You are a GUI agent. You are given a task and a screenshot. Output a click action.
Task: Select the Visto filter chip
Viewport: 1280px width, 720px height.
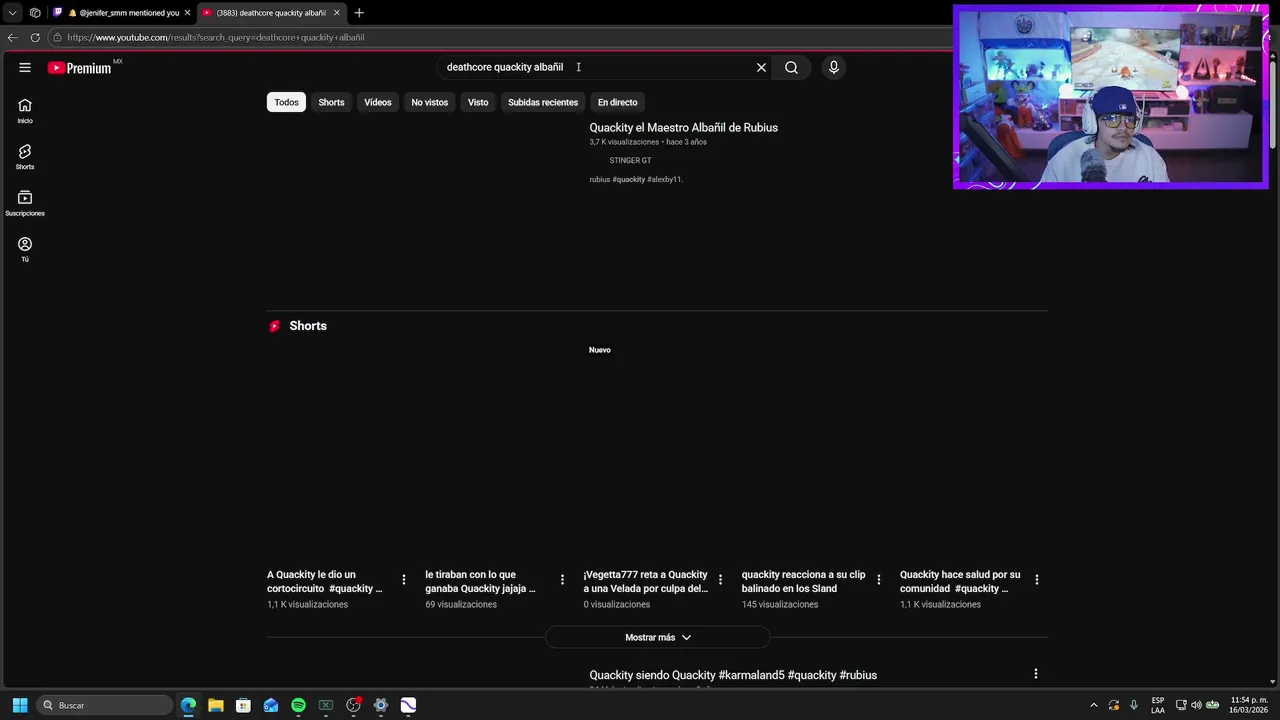click(478, 102)
